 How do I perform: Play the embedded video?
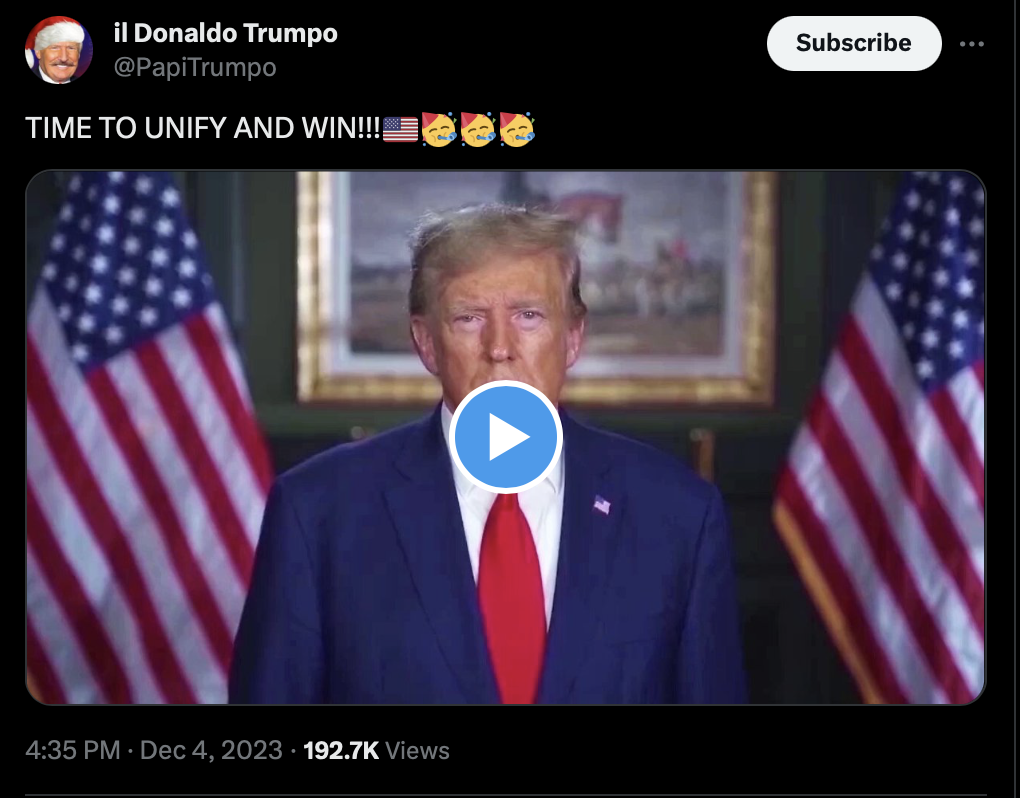tap(505, 437)
